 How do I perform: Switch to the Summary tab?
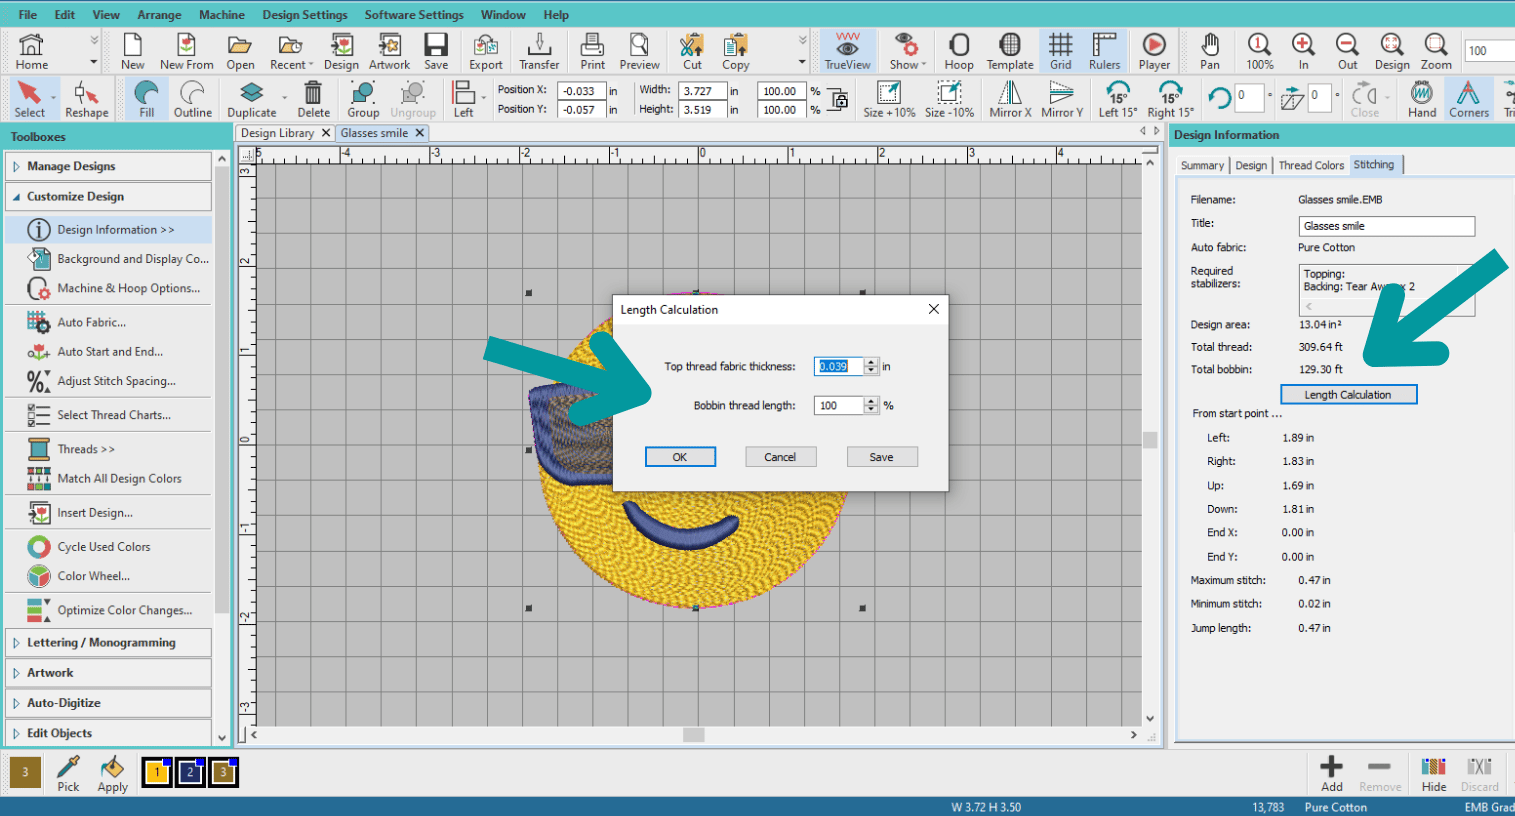(1202, 165)
